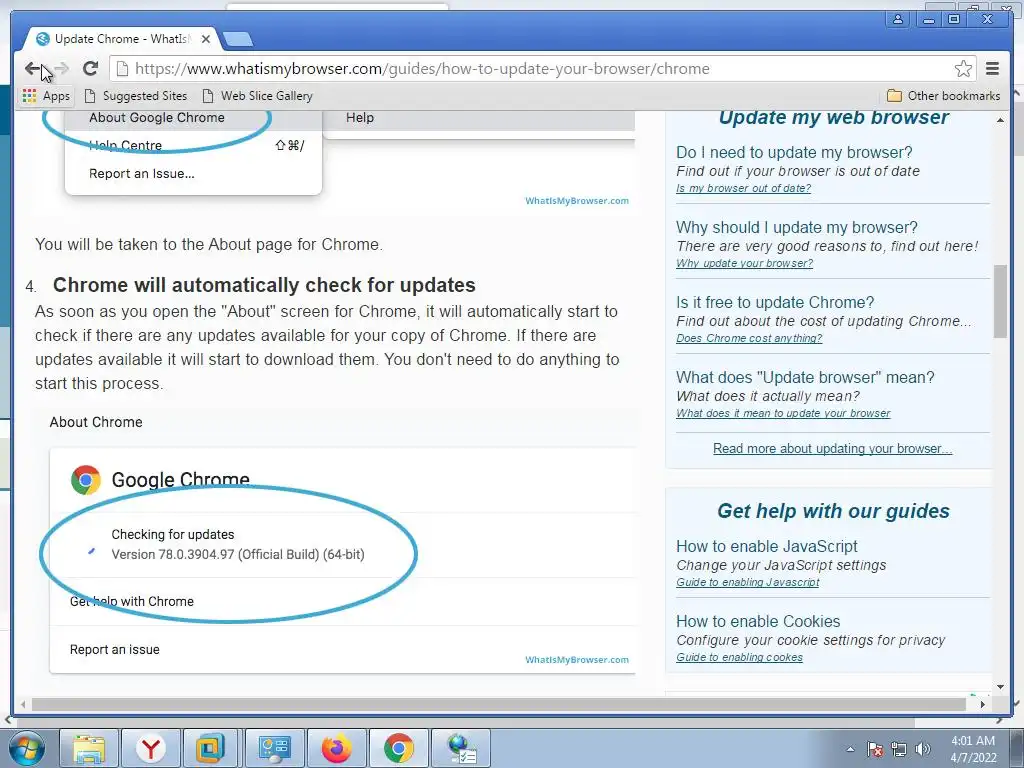Open Windows Explorer from the taskbar

point(89,748)
